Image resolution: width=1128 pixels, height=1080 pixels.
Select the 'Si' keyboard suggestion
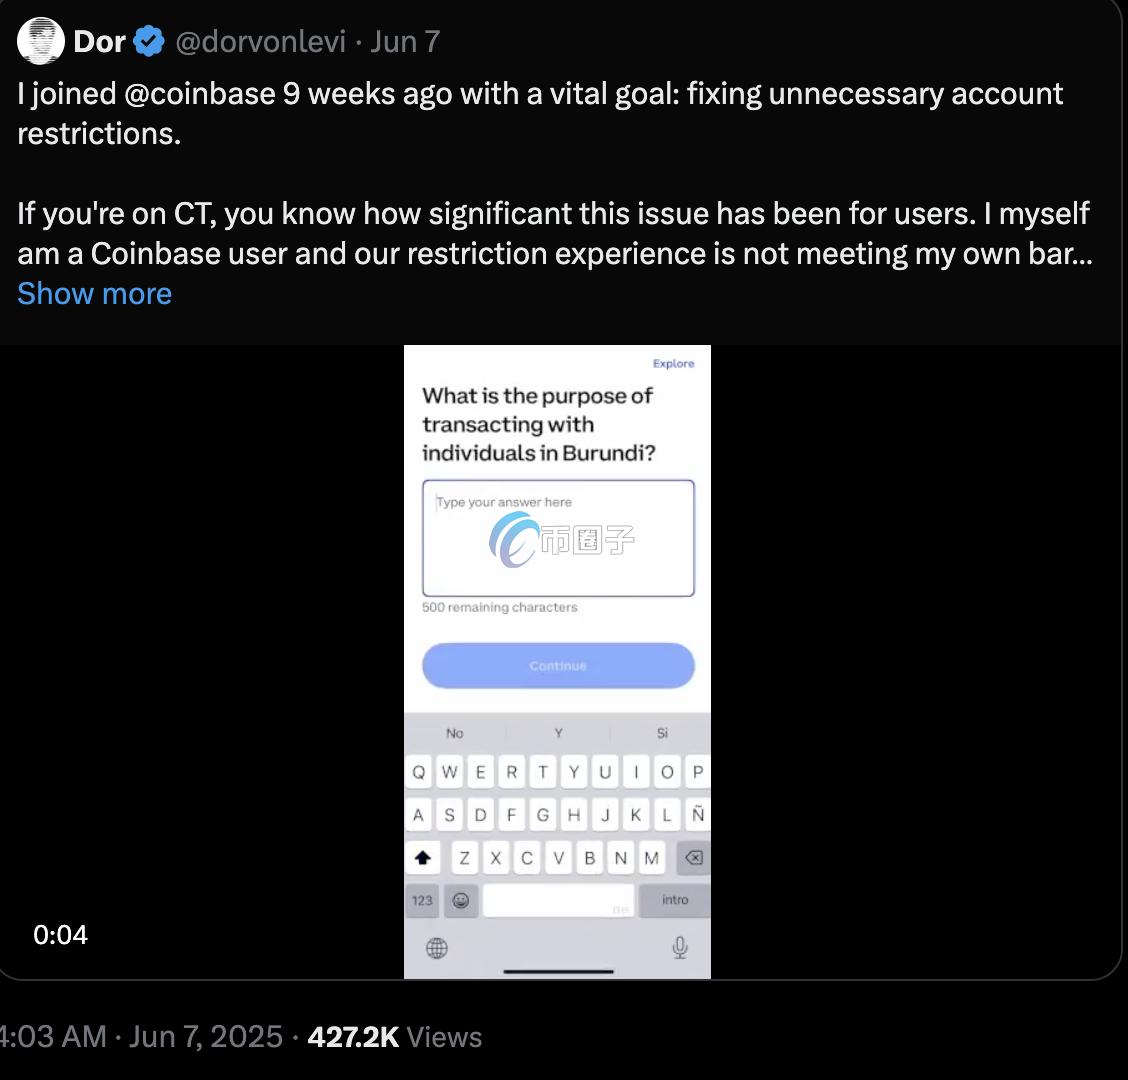coord(662,733)
